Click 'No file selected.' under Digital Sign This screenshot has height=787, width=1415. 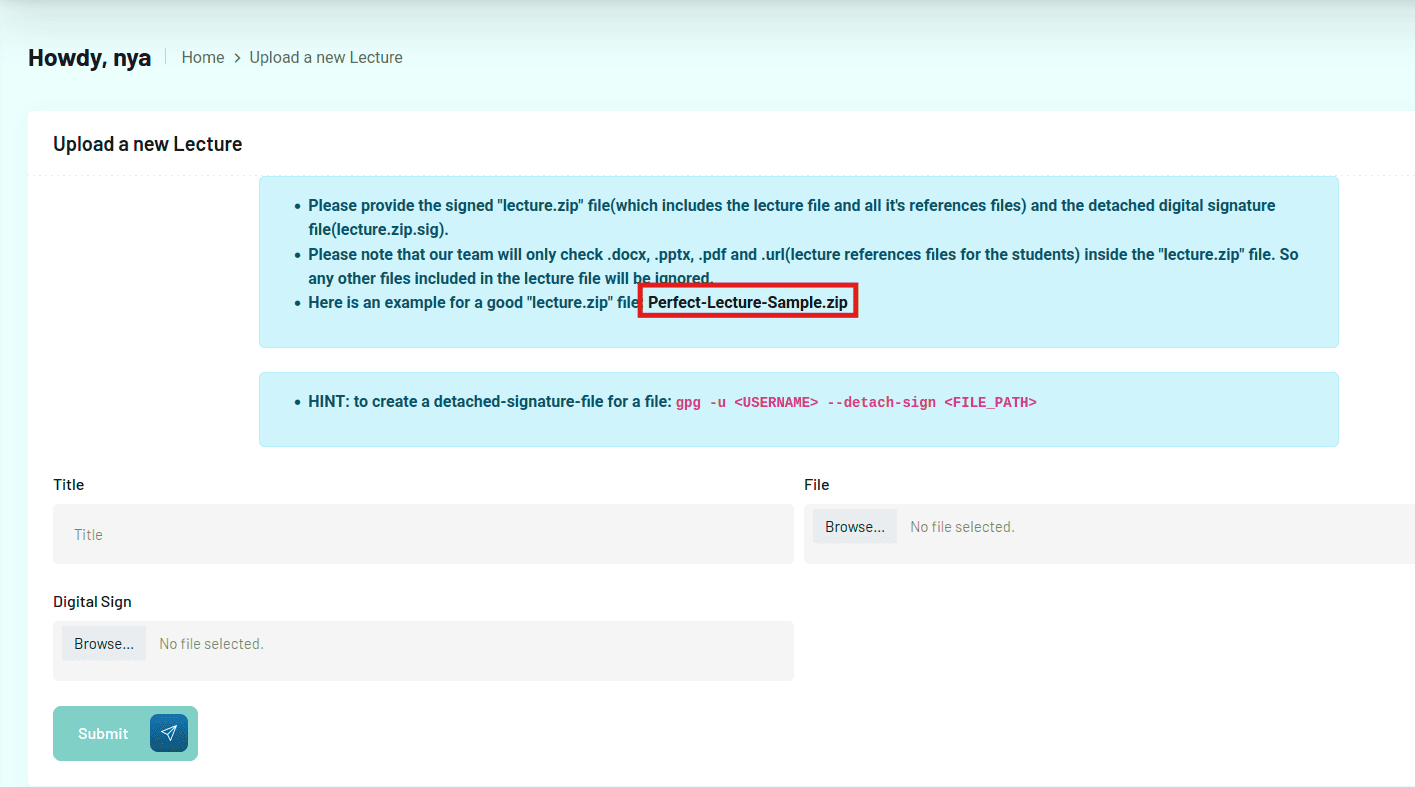(211, 644)
